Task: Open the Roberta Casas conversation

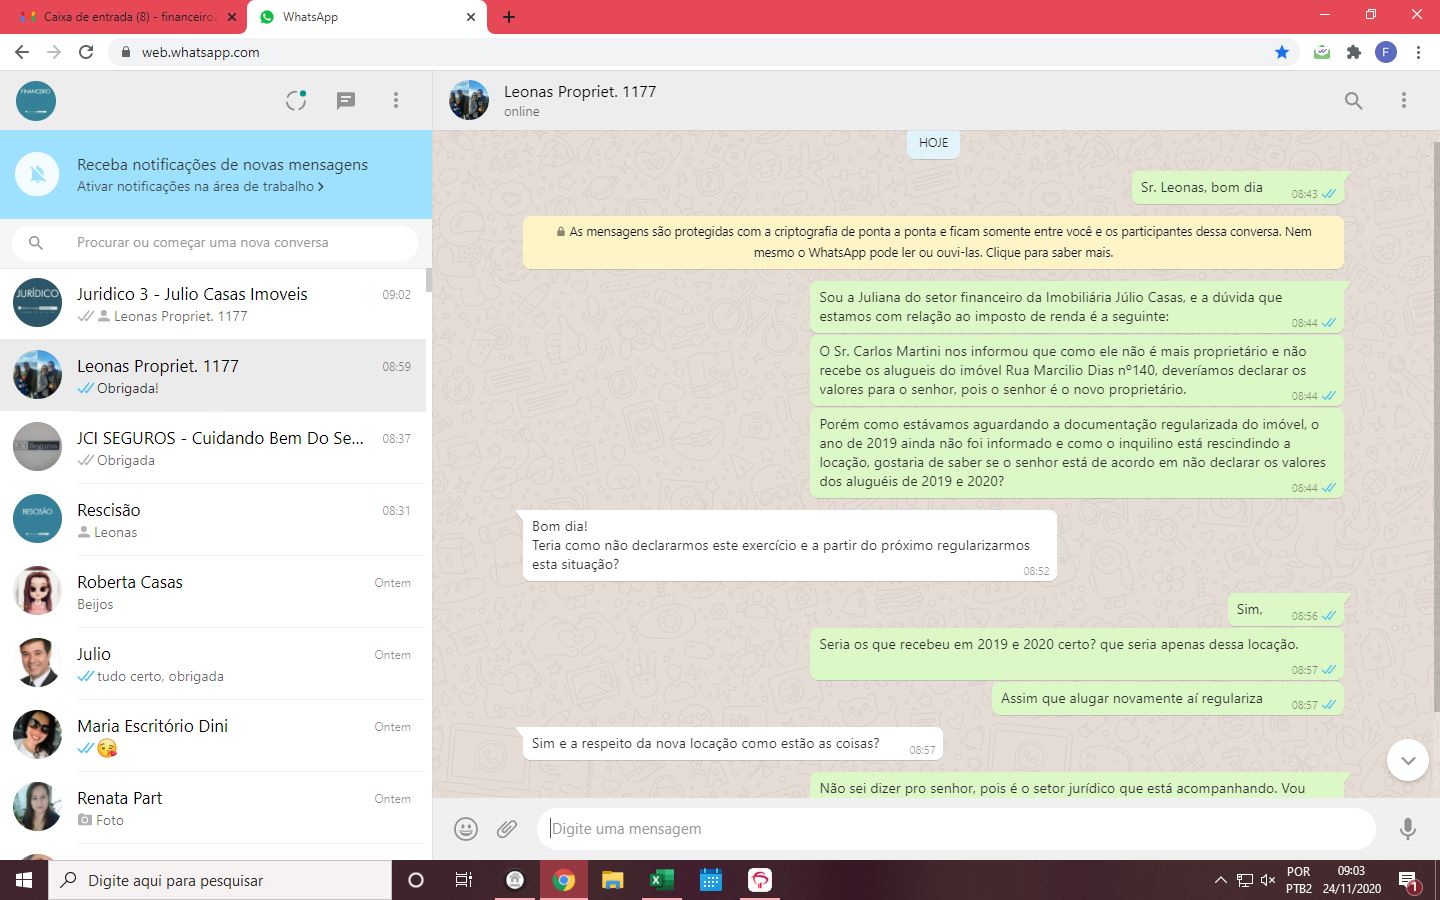Action: [213, 592]
